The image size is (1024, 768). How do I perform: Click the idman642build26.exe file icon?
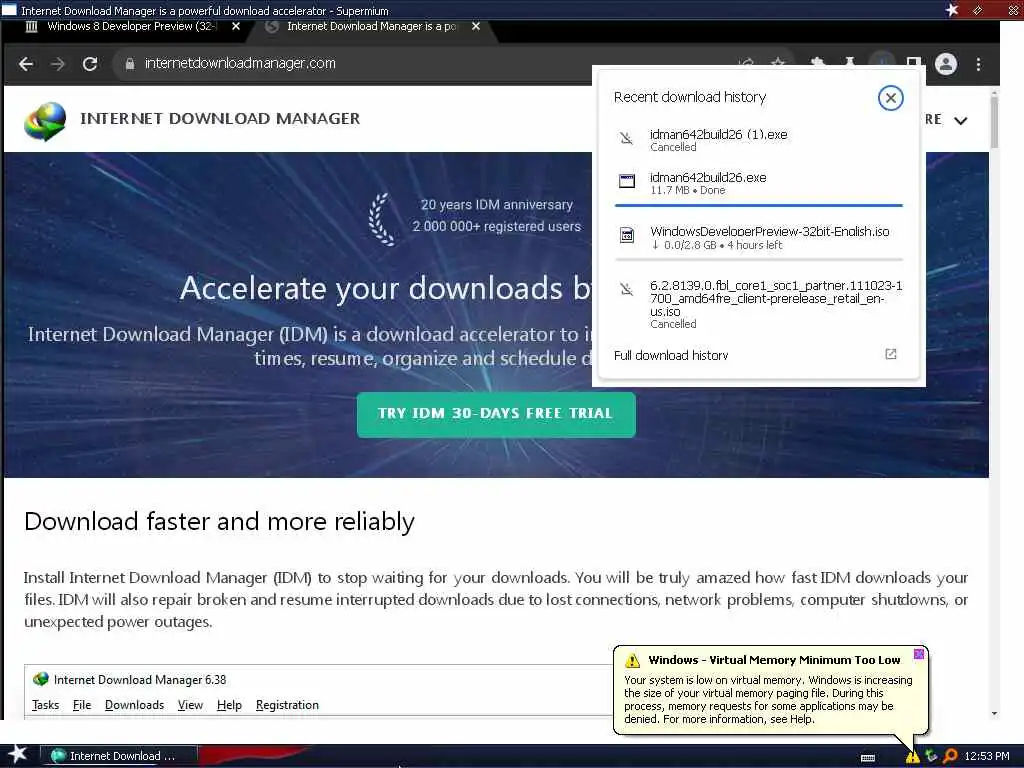(627, 181)
